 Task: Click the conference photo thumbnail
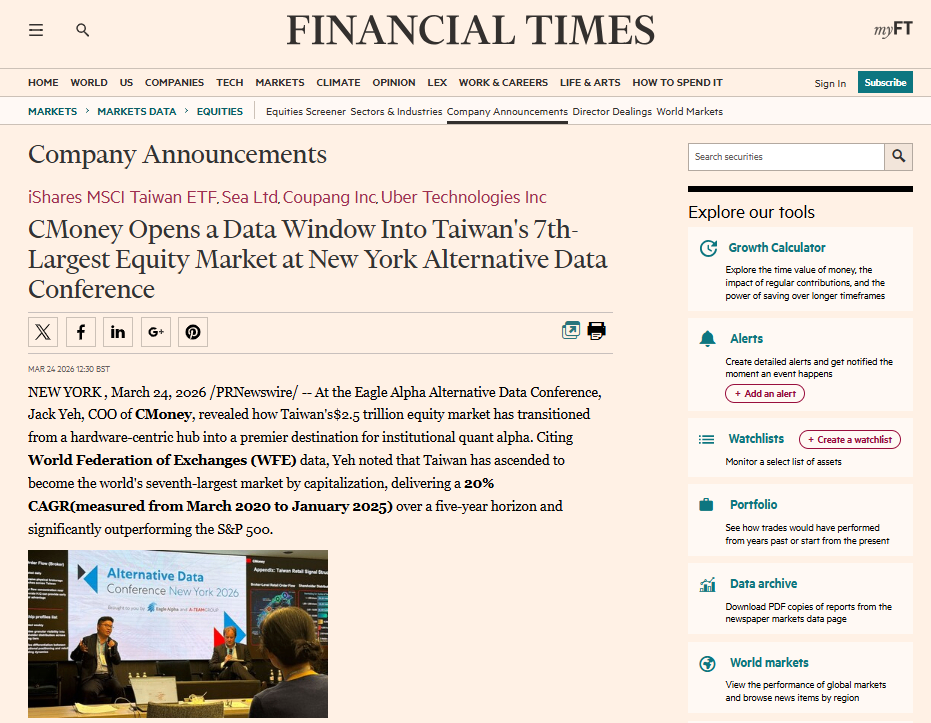[x=178, y=634]
